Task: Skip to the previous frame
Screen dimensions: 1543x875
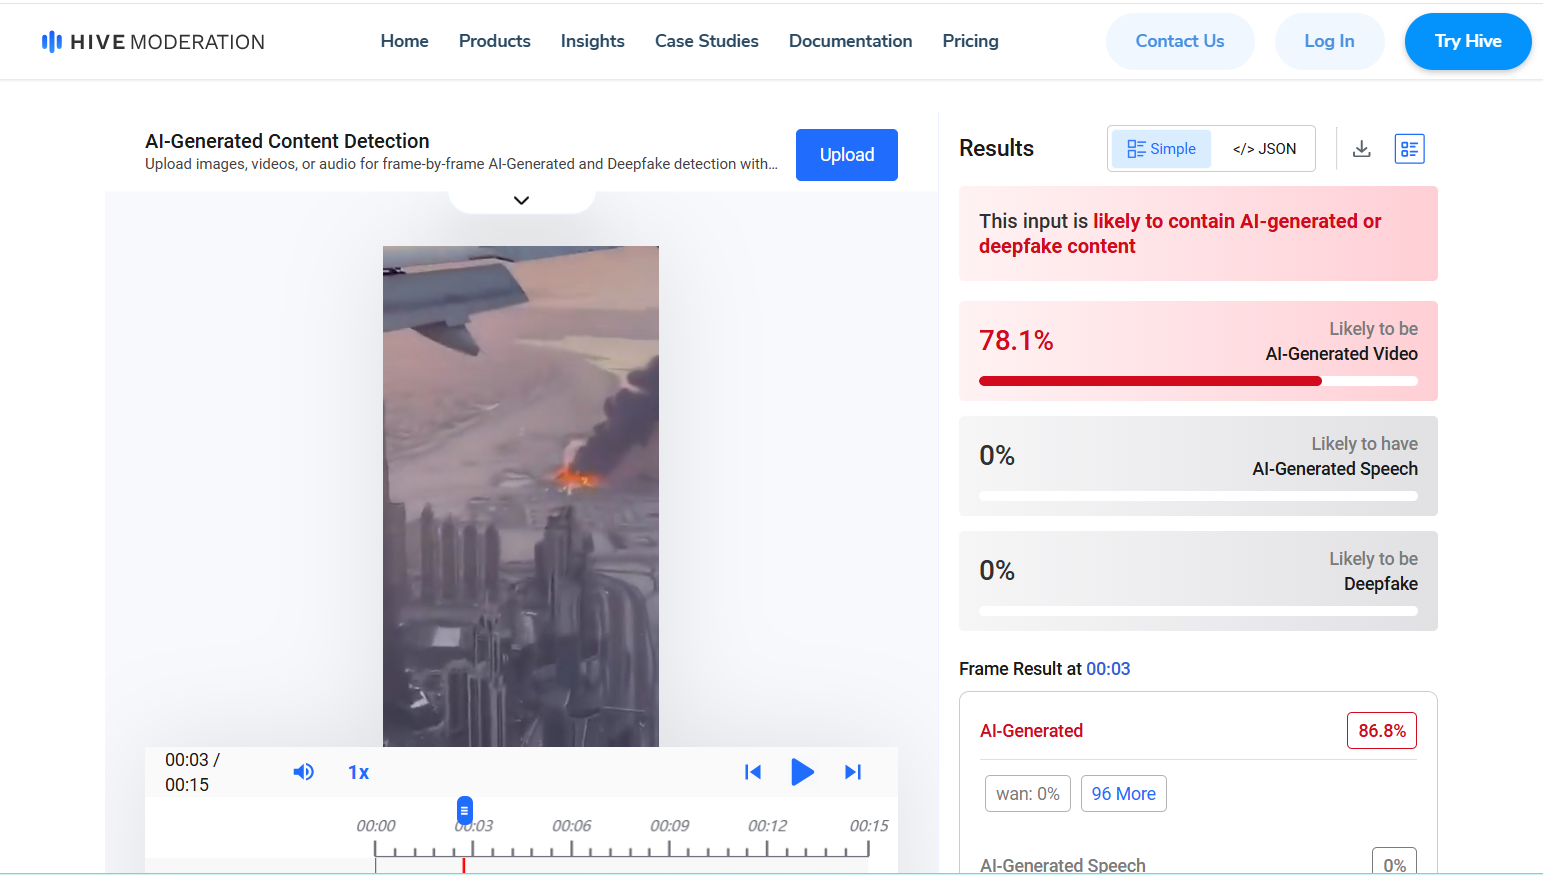Action: point(753,772)
